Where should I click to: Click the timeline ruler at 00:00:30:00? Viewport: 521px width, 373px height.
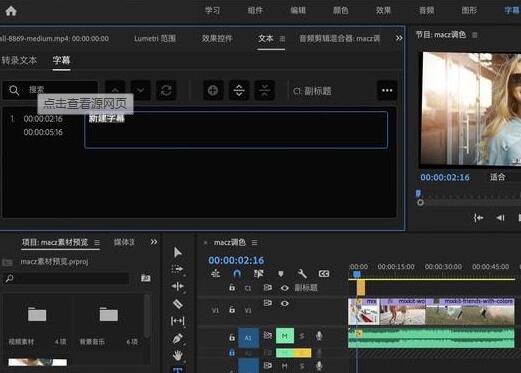443,267
